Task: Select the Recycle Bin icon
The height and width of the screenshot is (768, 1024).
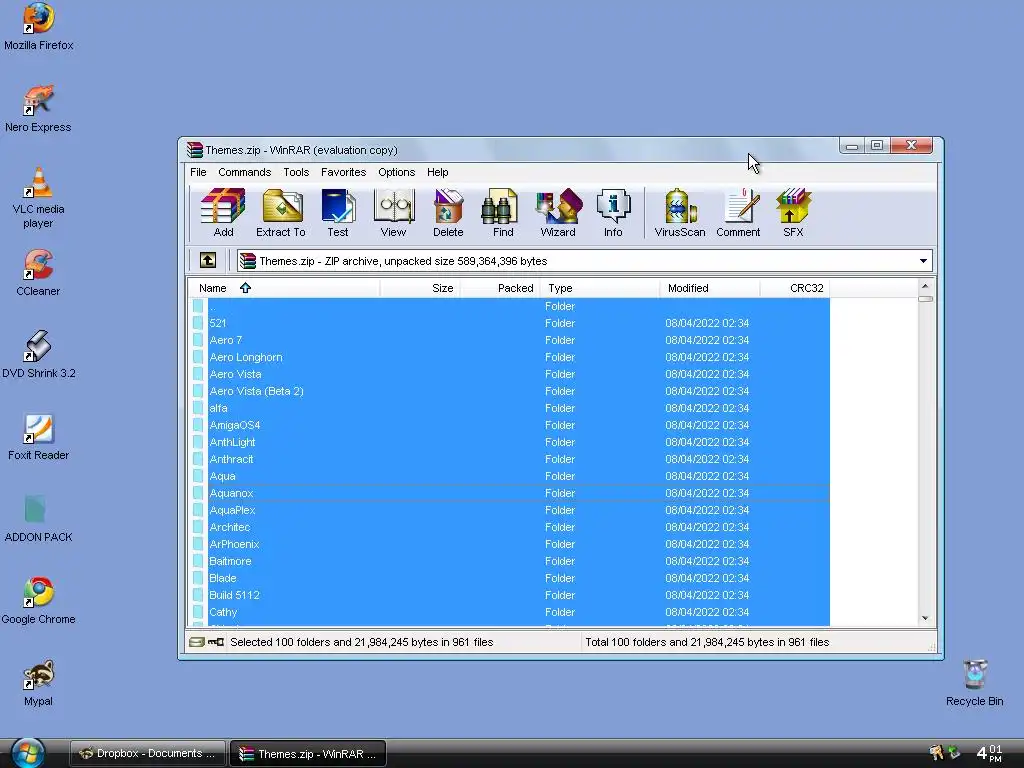Action: point(974,683)
